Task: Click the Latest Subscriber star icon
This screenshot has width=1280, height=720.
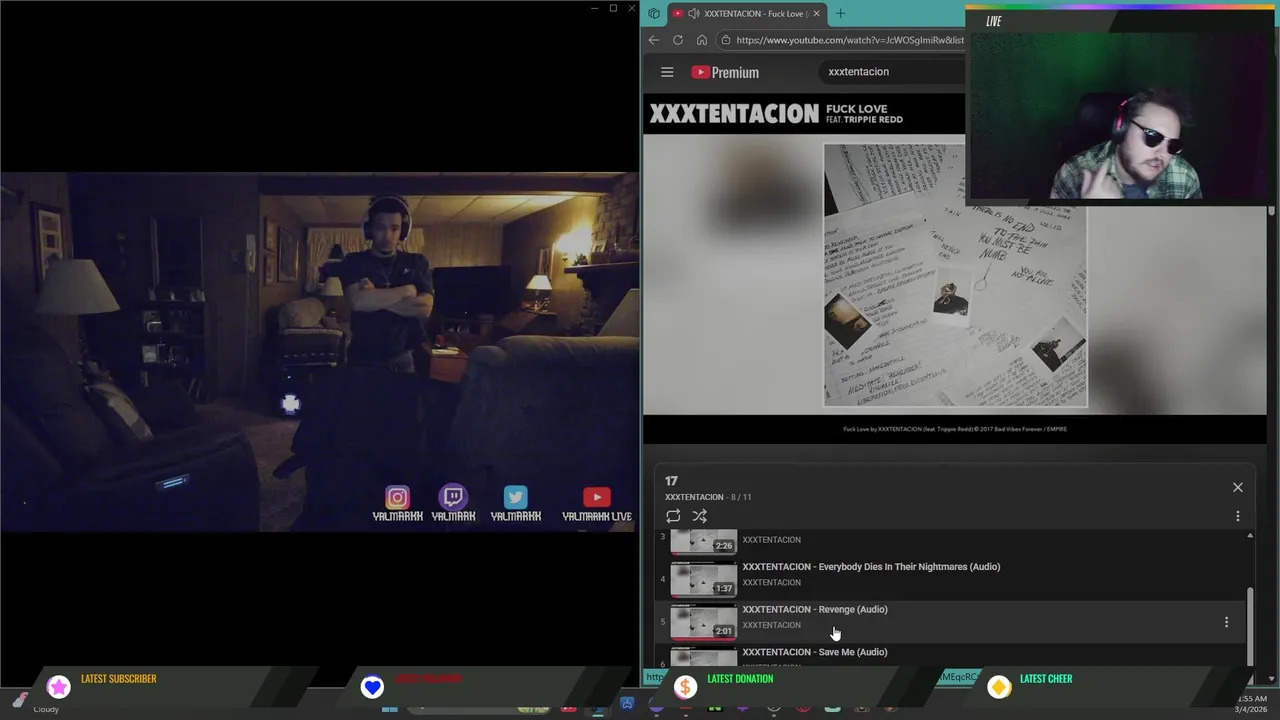Action: (59, 686)
